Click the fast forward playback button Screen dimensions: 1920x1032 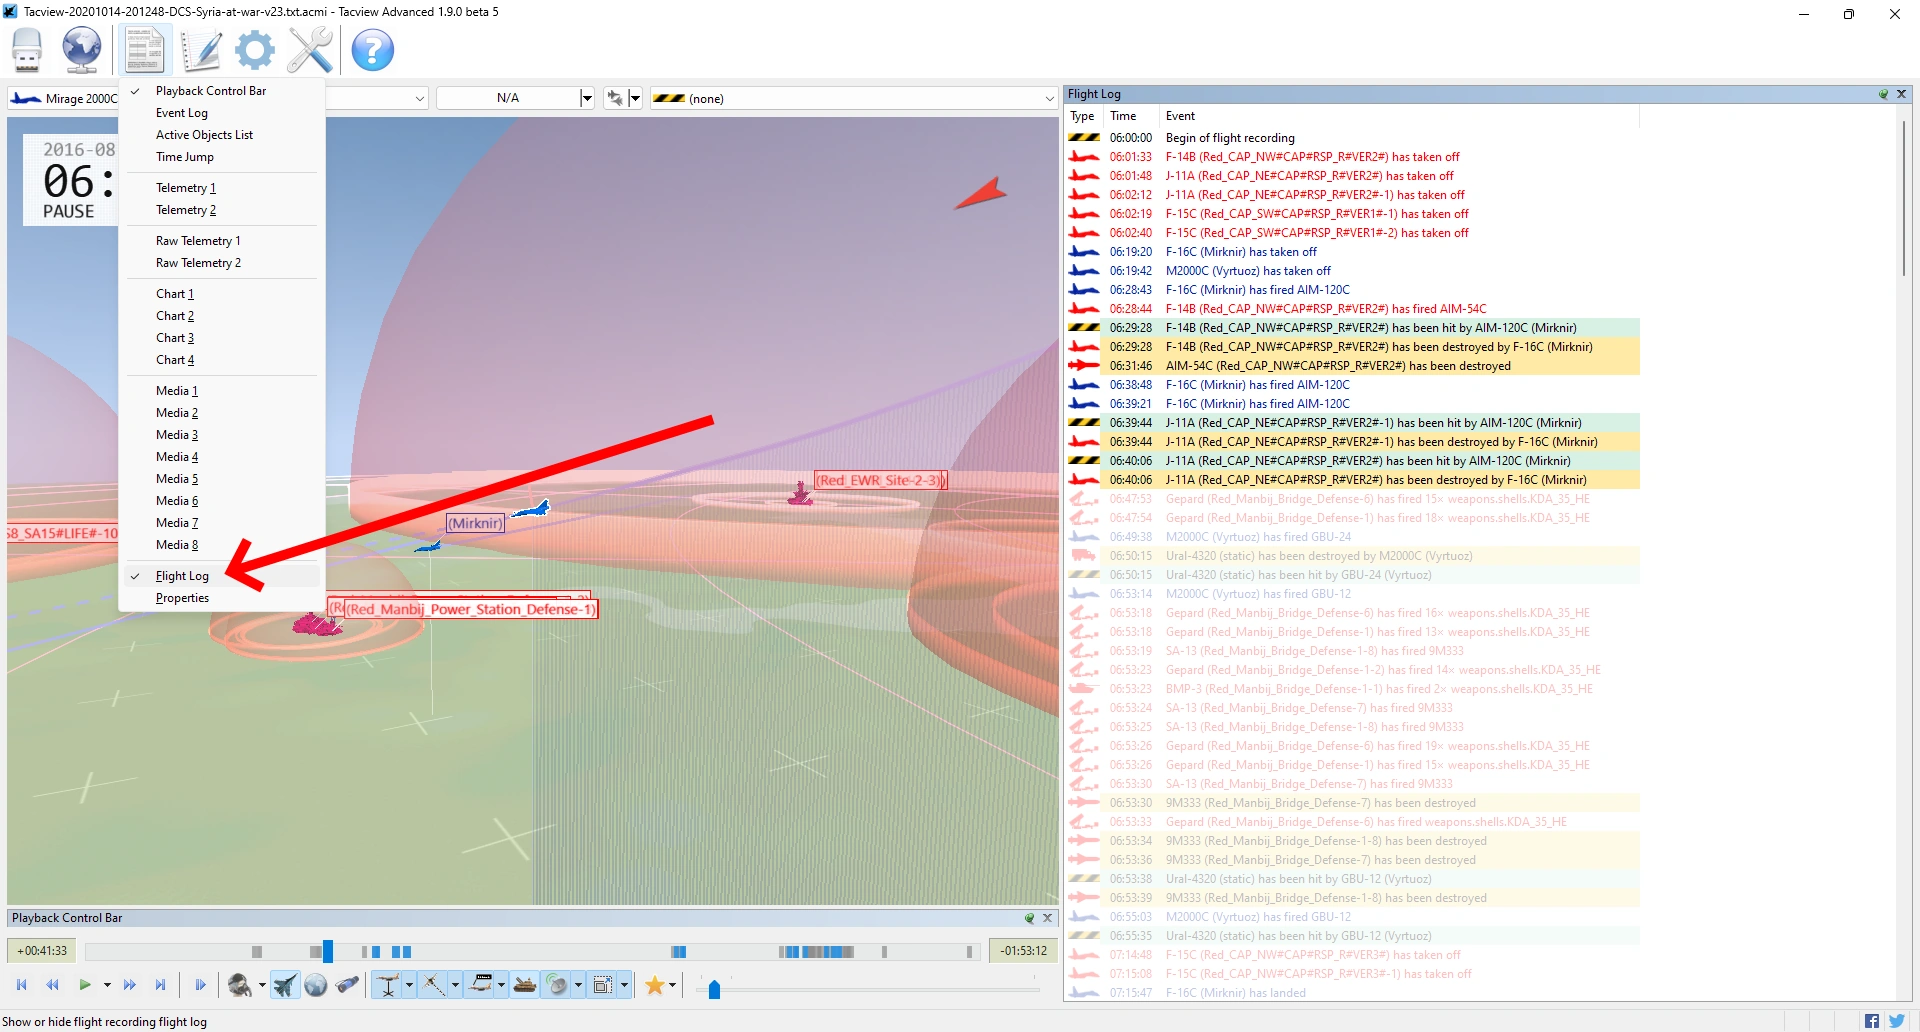129,985
